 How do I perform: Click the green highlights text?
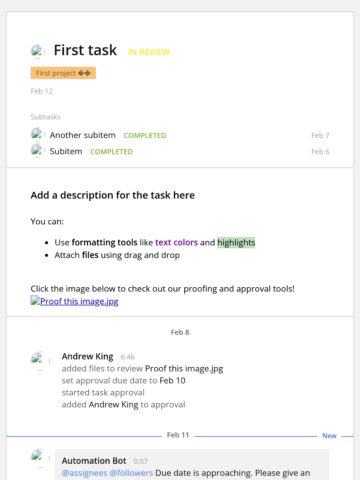tap(236, 242)
